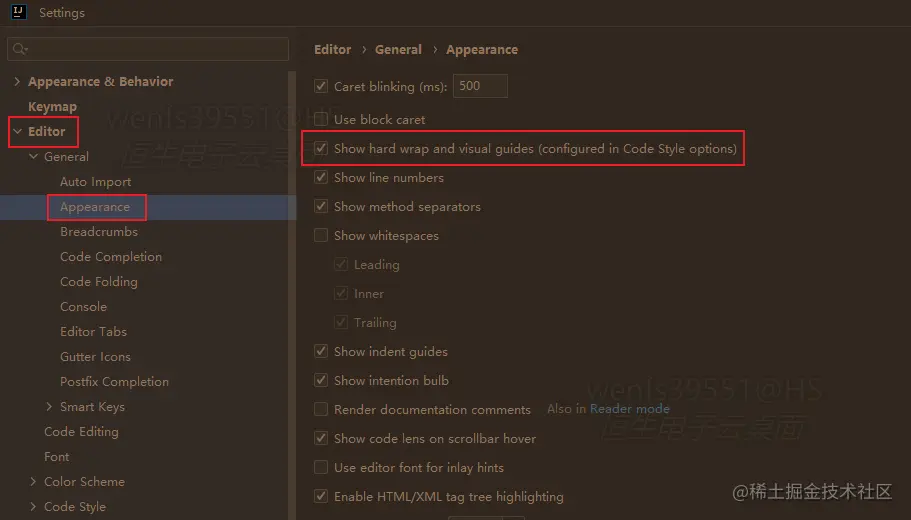The image size is (911, 520).
Task: Expand the Smart Keys node
Action: (49, 407)
